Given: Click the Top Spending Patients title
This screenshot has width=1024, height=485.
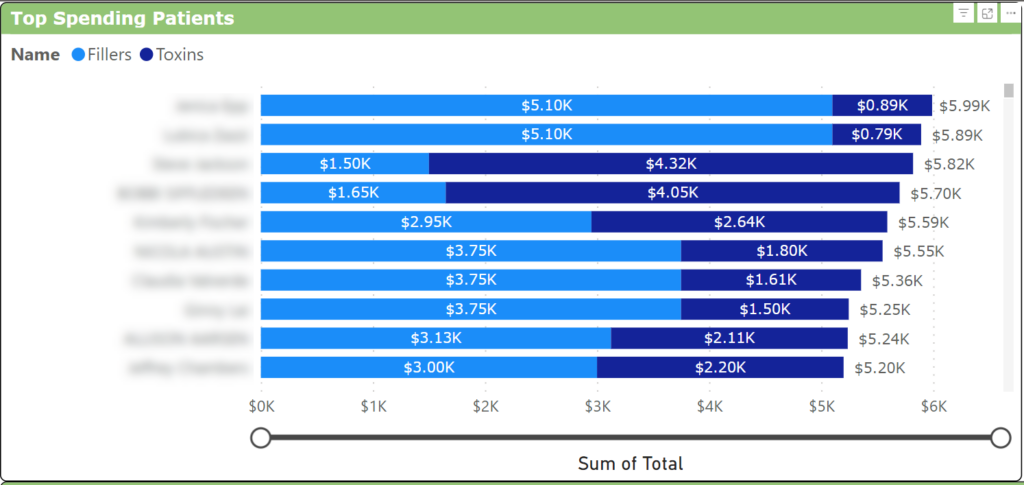Looking at the screenshot, I should 123,18.
